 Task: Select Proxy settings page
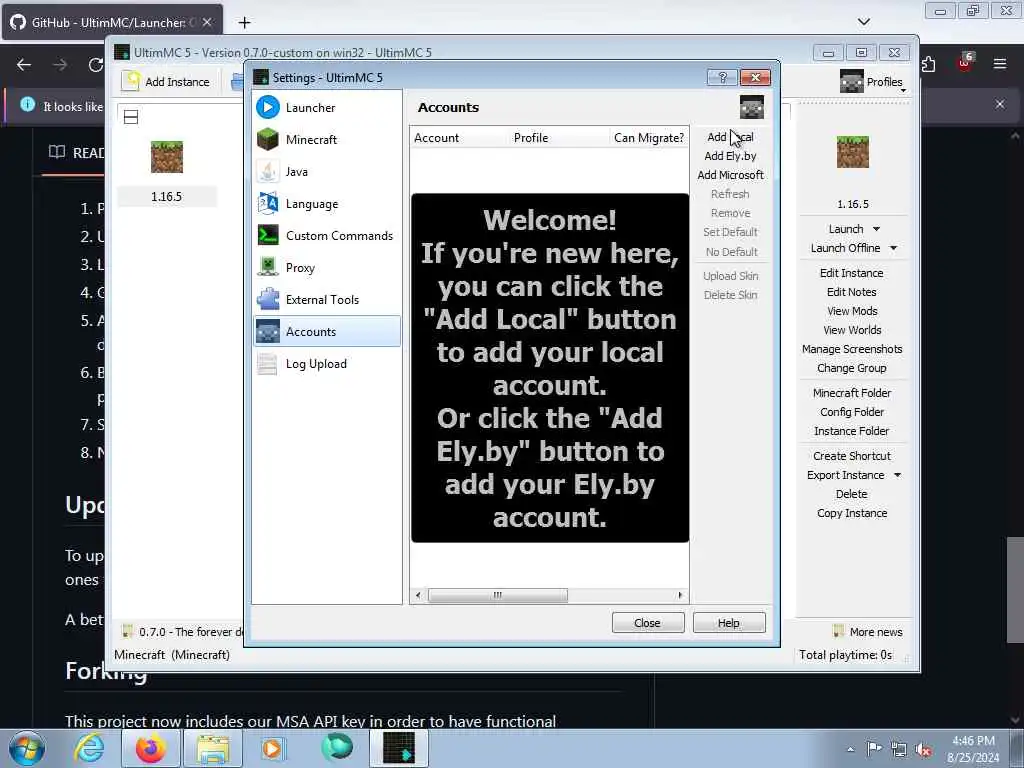pyautogui.click(x=327, y=268)
